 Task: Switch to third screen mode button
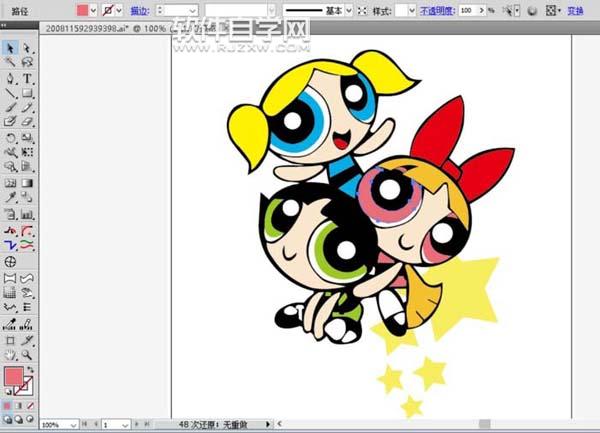click(x=30, y=420)
